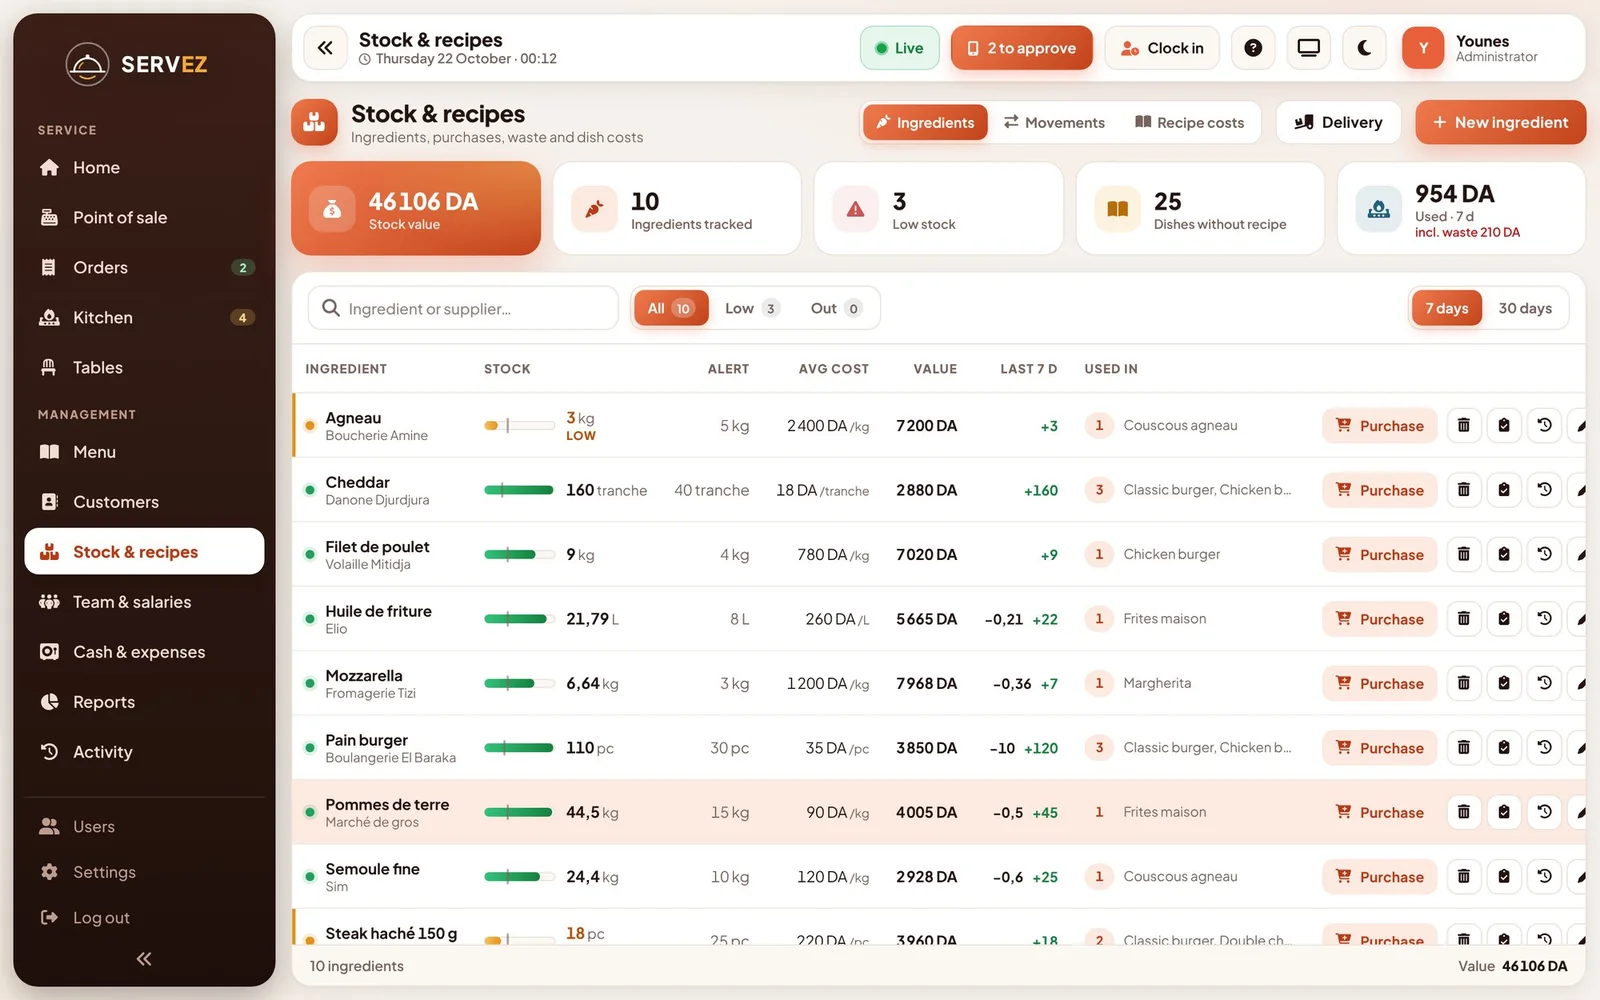
Task: Delete Pommes de terre via trash icon
Action: 1463,812
